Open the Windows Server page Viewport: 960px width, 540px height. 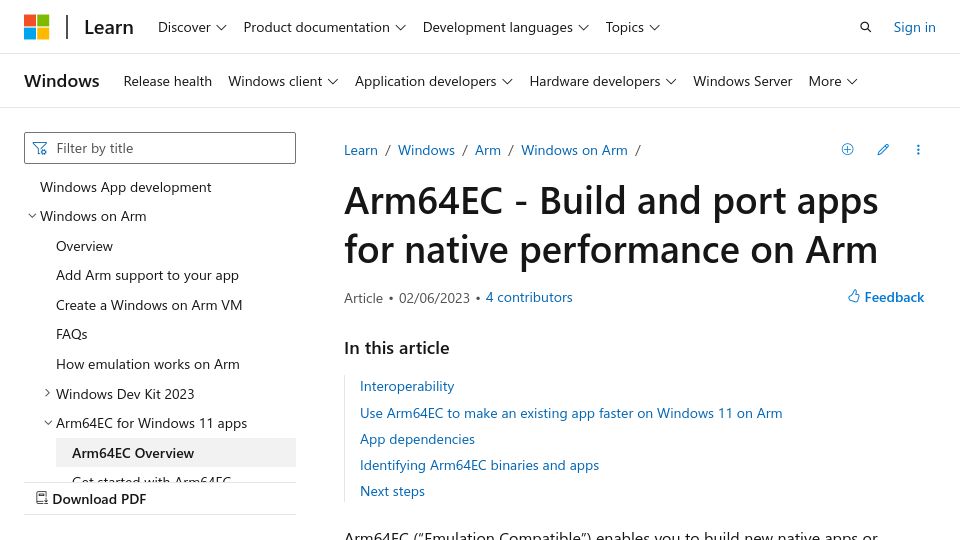(x=742, y=81)
